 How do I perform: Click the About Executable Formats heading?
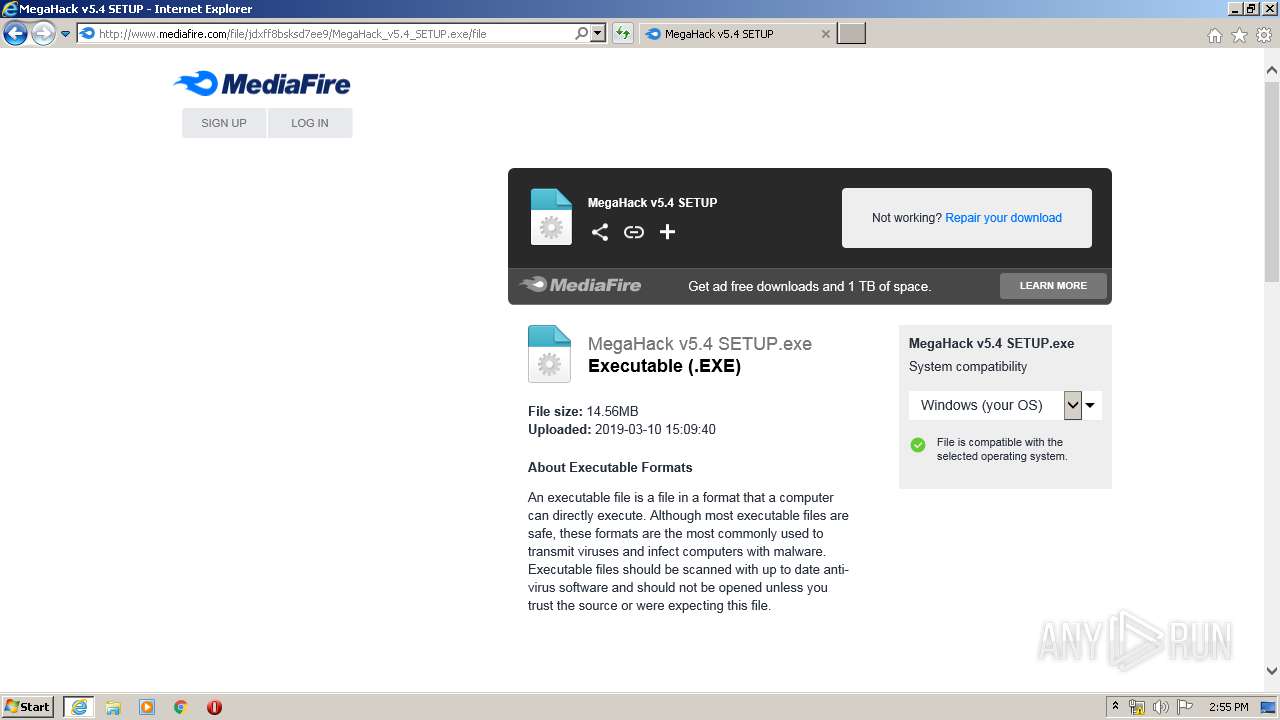610,467
